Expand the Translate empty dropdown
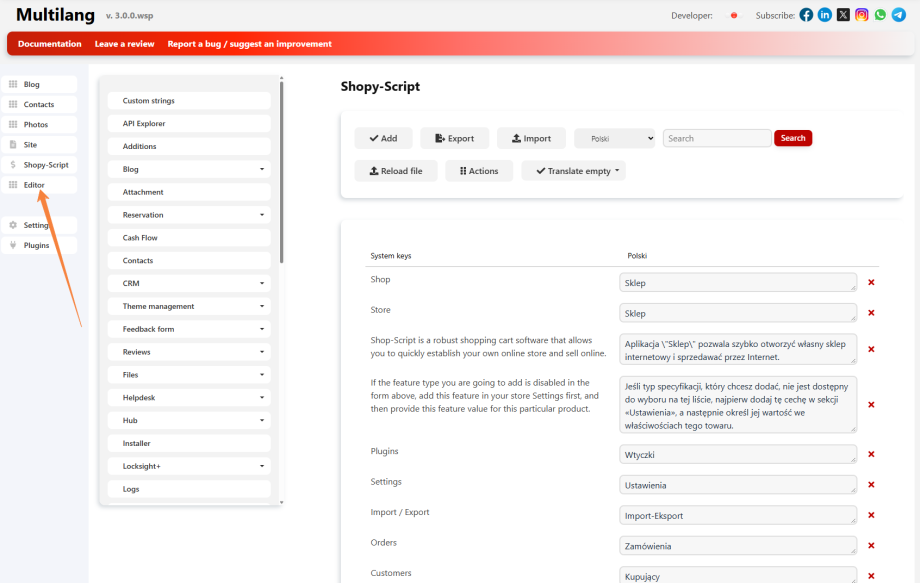 click(x=573, y=171)
